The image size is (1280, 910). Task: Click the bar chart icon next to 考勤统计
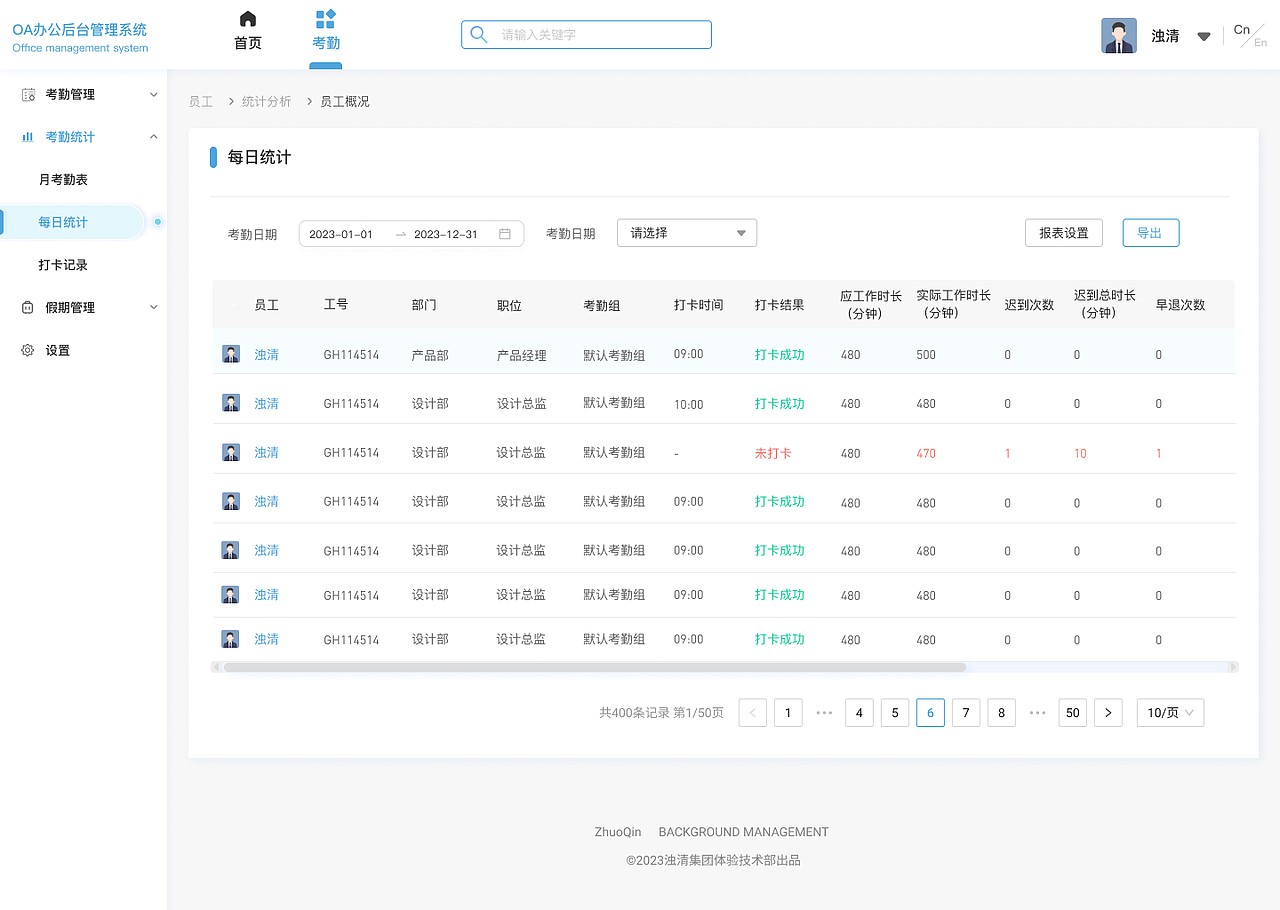(x=26, y=136)
